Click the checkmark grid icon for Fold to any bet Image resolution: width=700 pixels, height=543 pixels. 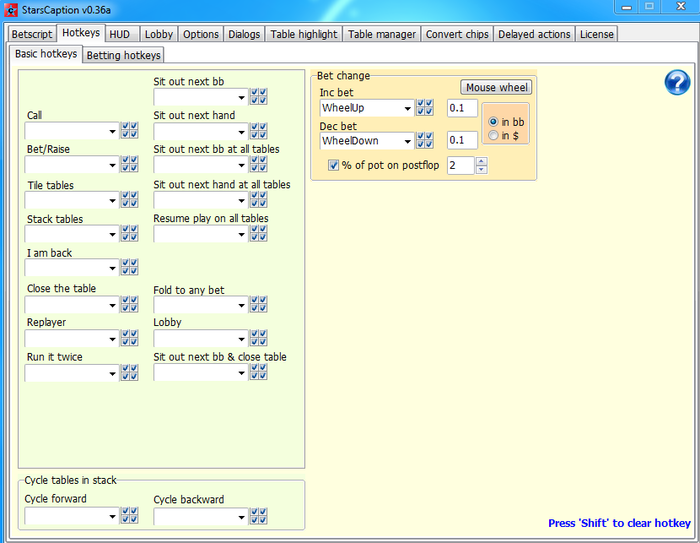[x=258, y=304]
